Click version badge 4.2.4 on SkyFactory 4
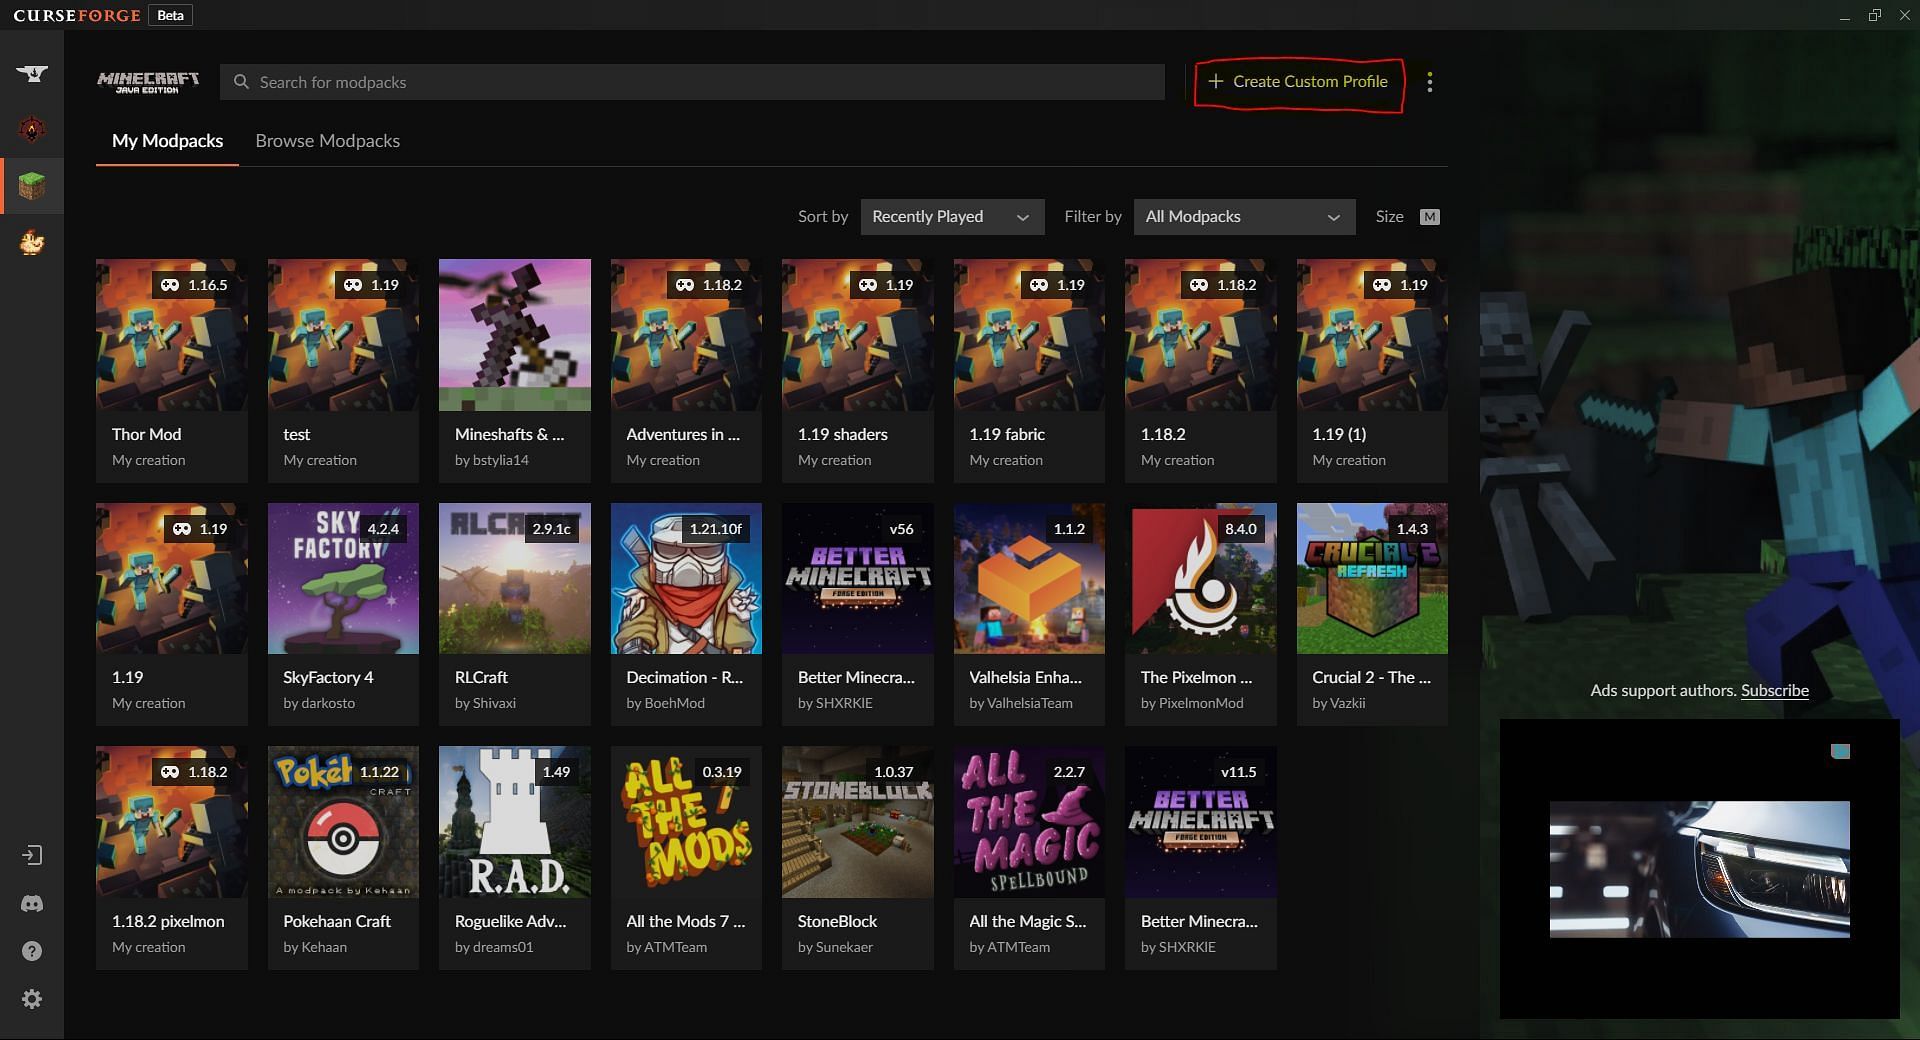Screen dimensions: 1920x1040 point(383,529)
